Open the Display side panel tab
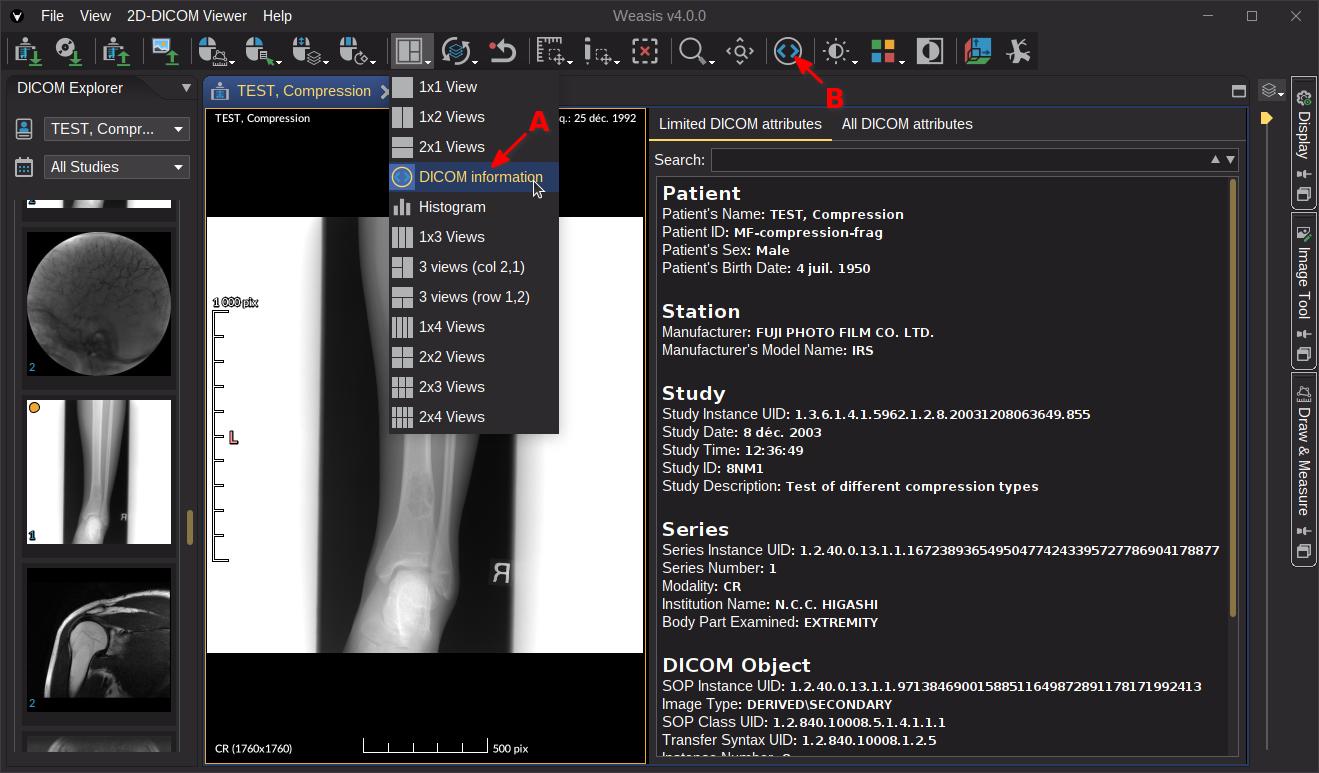This screenshot has height=773, width=1319. 1303,143
